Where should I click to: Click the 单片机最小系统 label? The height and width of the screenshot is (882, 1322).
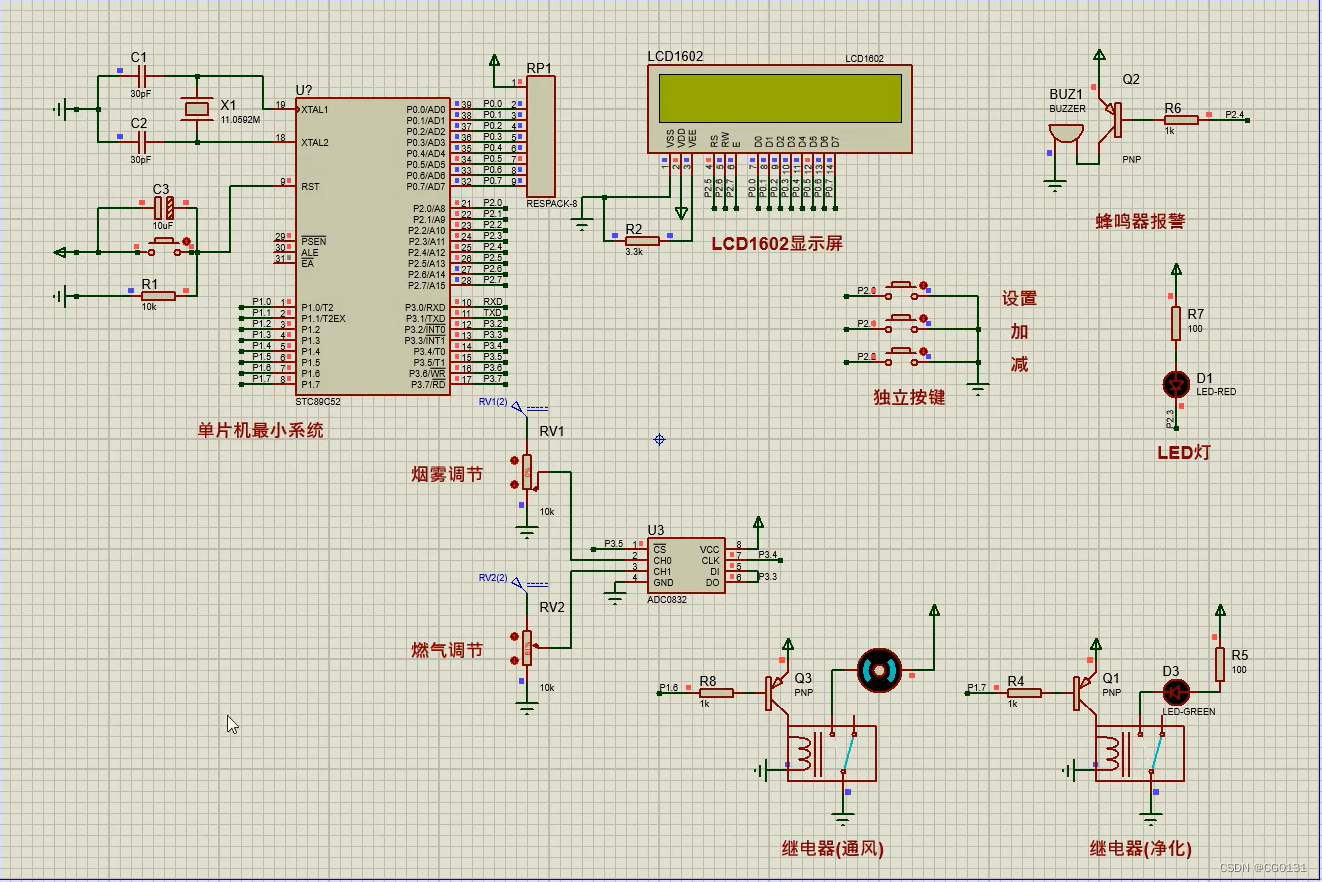261,431
